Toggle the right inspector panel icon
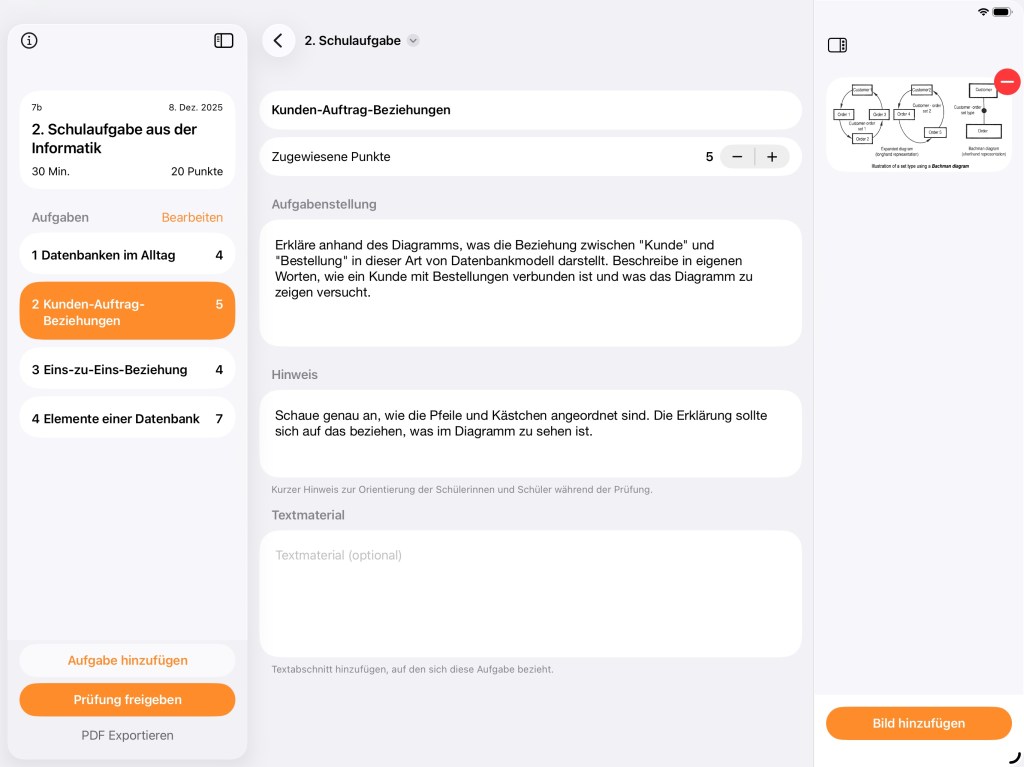The image size is (1024, 767). click(x=837, y=45)
